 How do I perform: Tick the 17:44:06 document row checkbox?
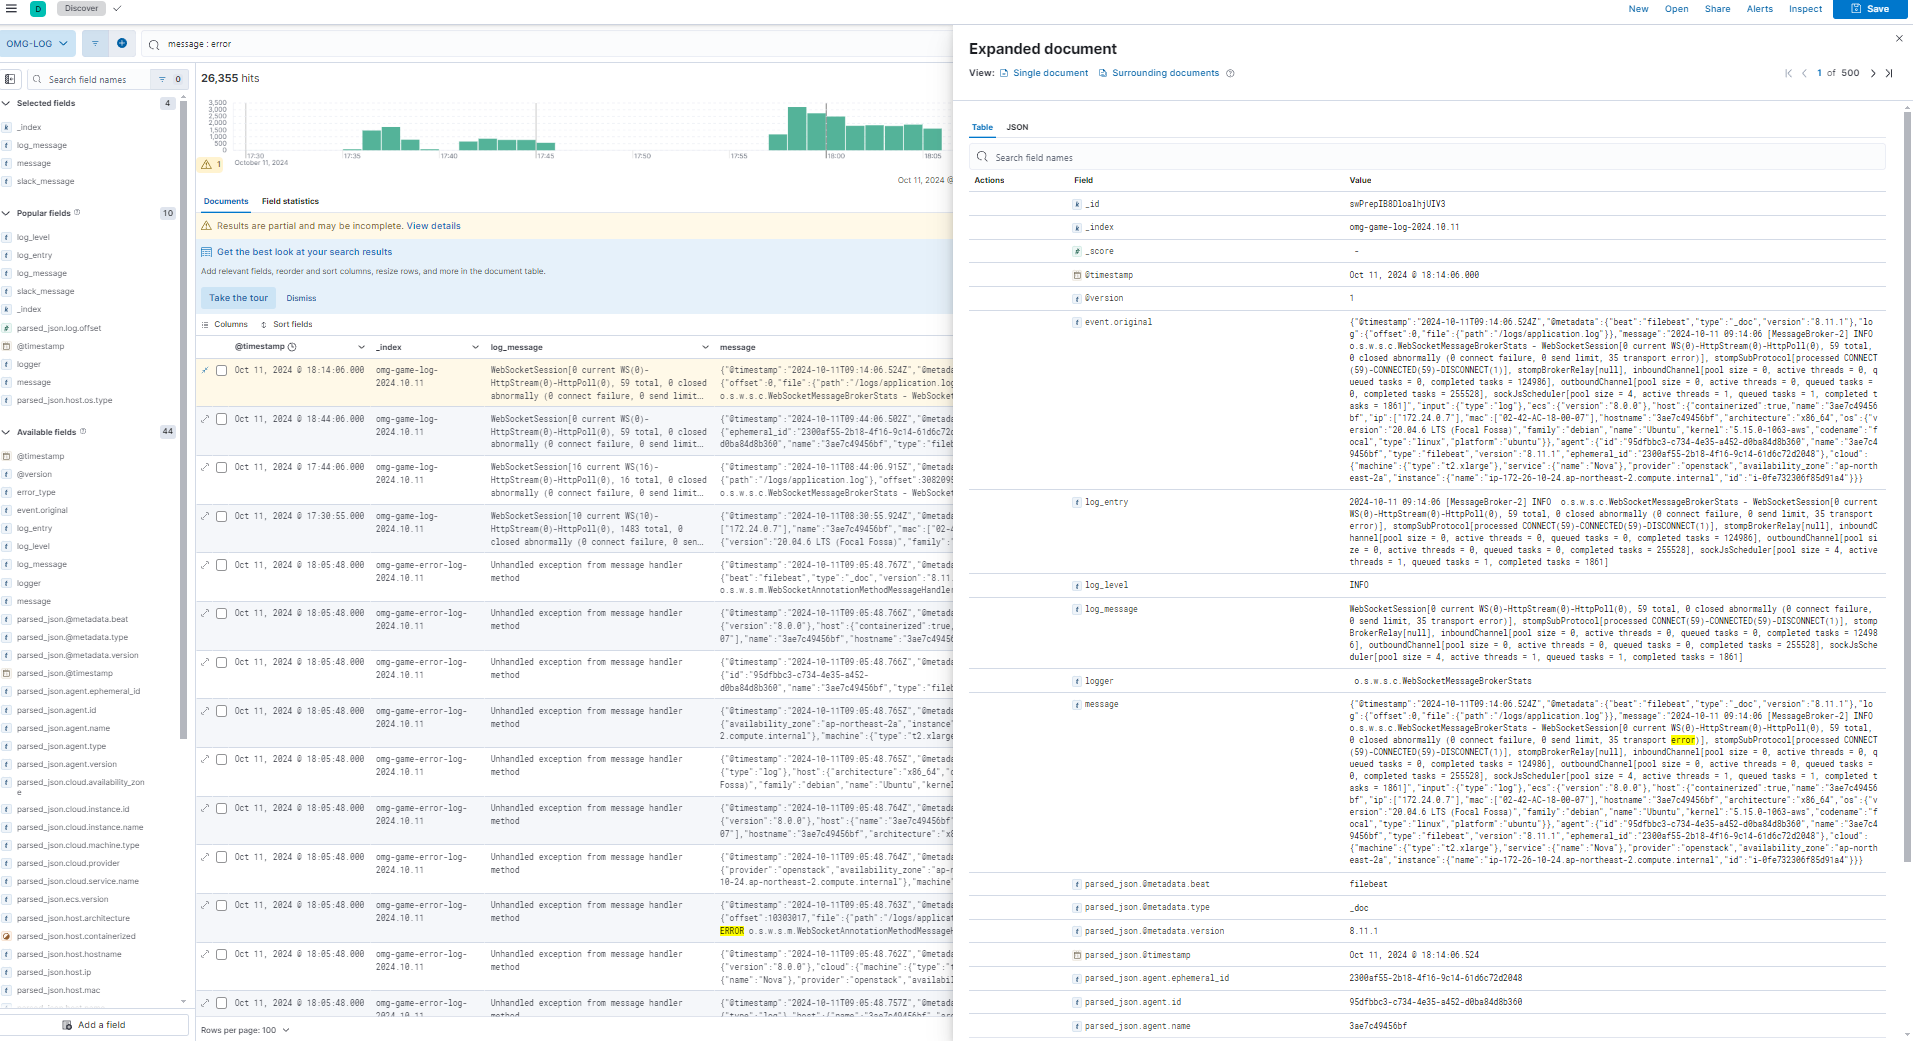[x=222, y=467]
